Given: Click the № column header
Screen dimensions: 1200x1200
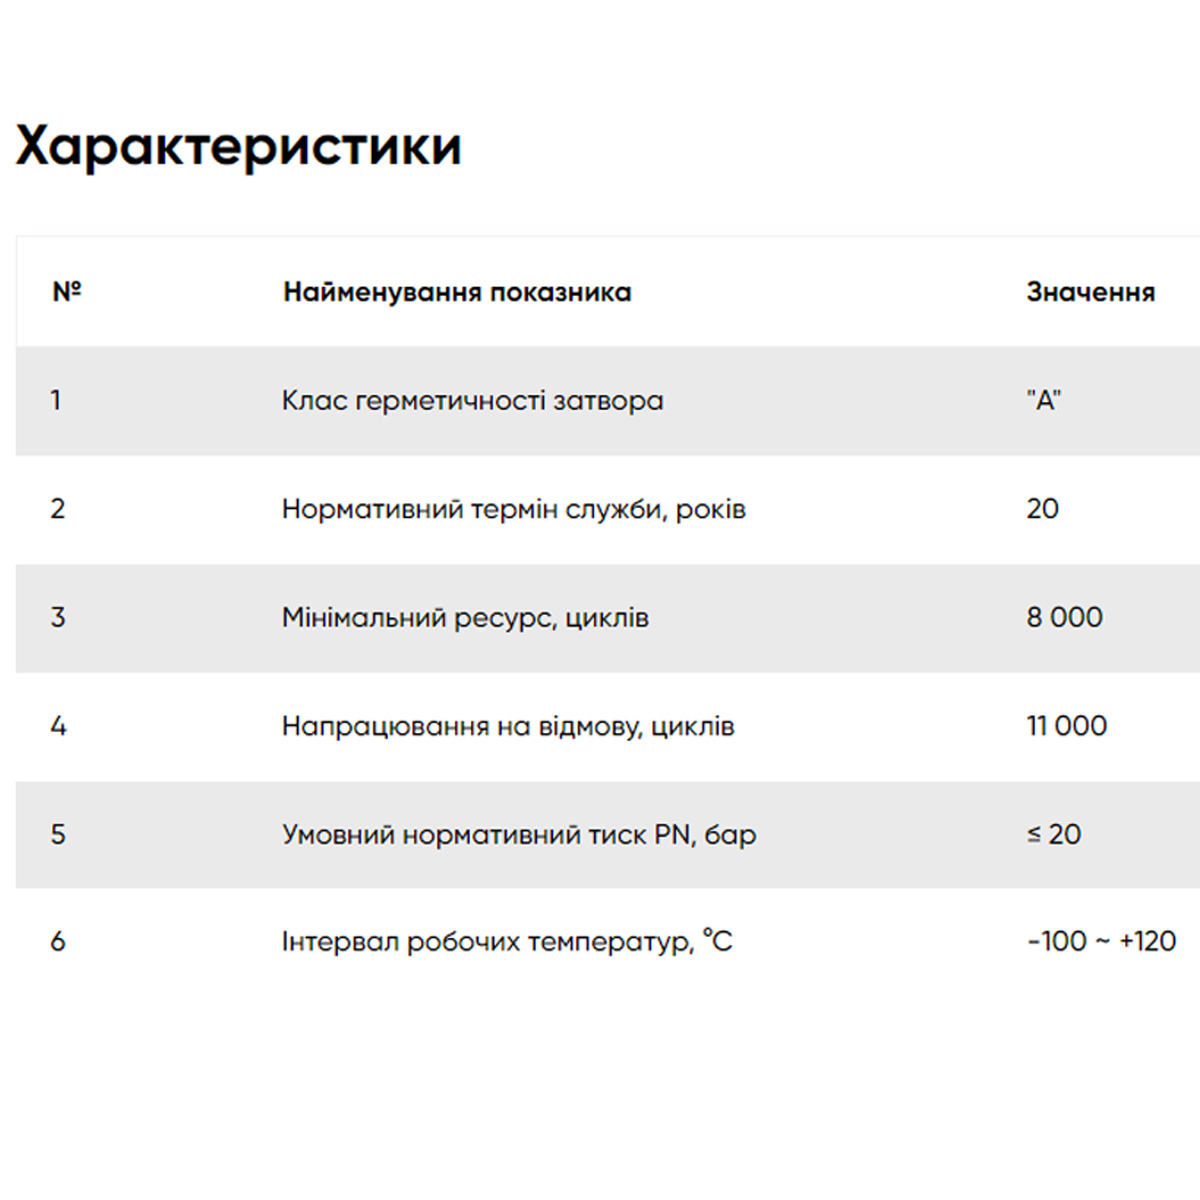Looking at the screenshot, I should click(x=66, y=292).
